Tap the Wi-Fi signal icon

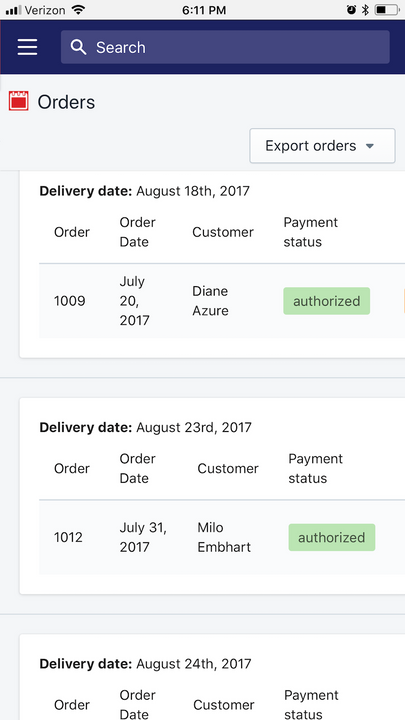click(79, 10)
